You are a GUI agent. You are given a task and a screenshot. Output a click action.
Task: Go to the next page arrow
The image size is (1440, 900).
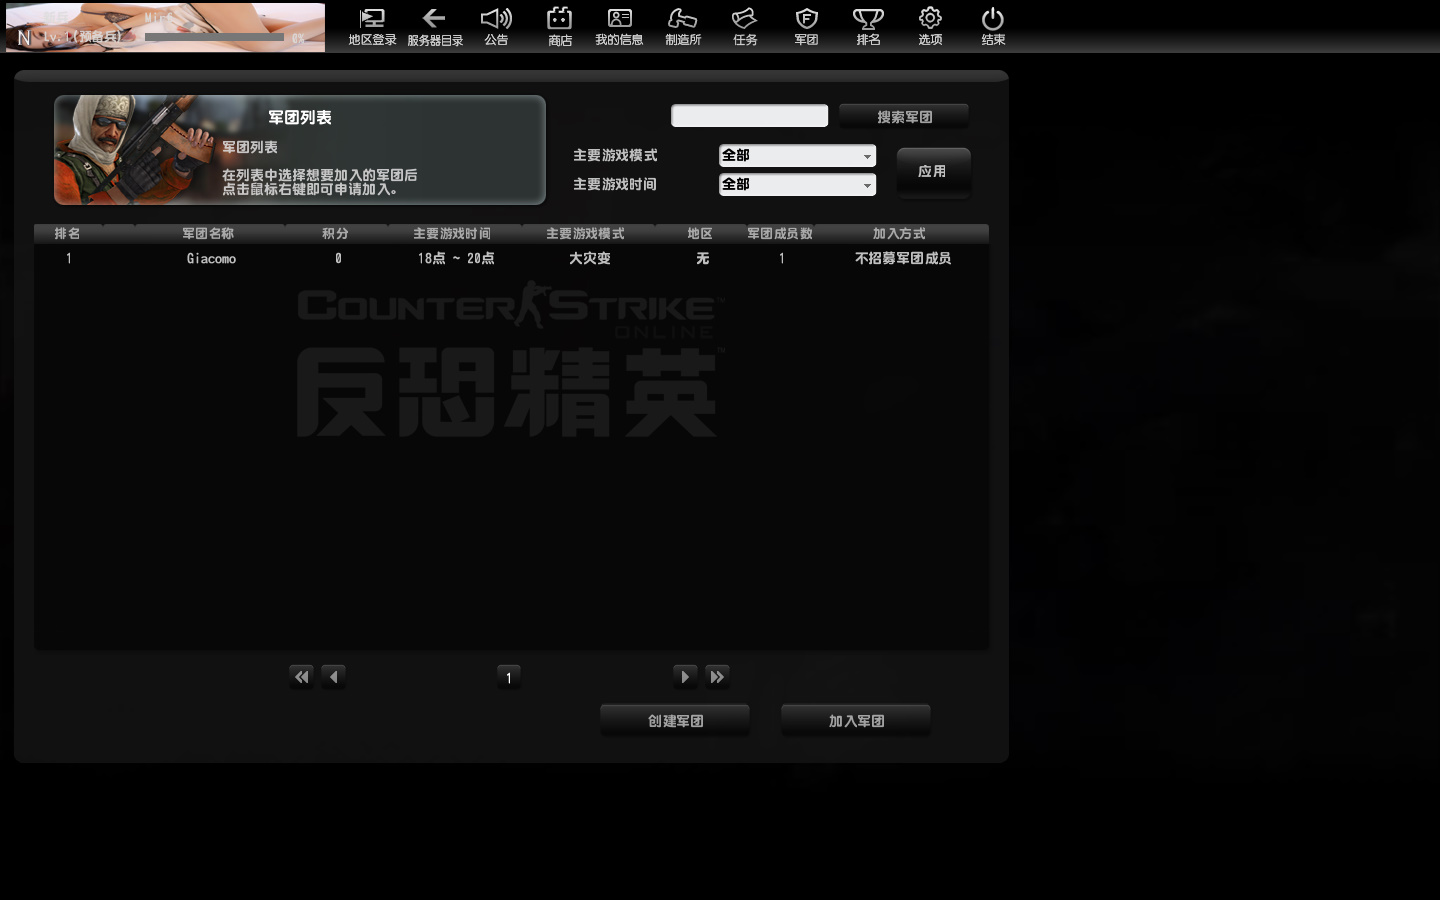click(x=685, y=677)
